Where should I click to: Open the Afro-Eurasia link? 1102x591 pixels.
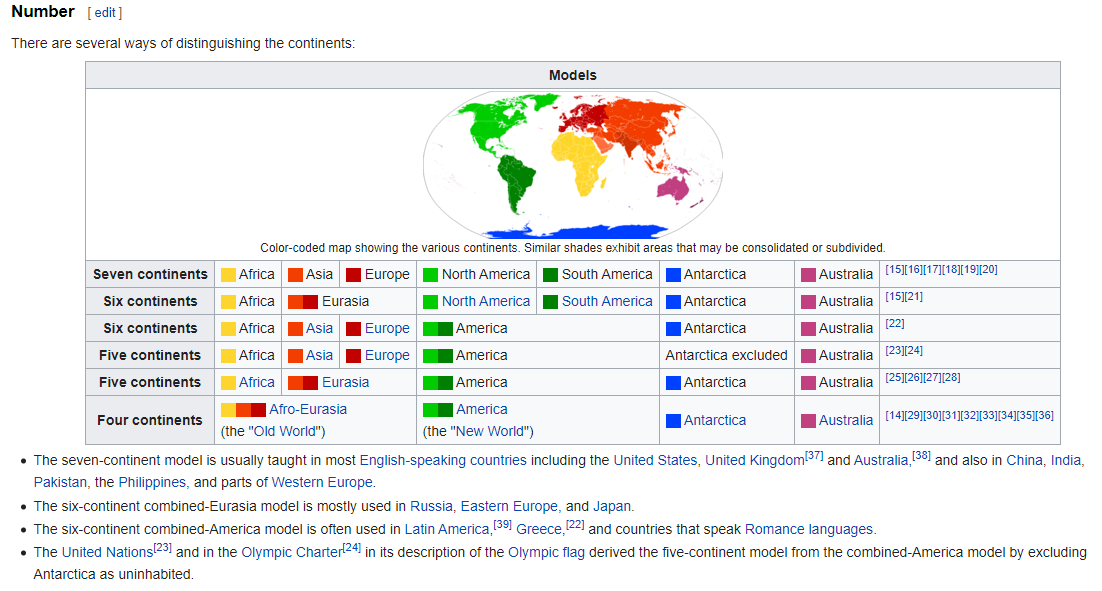tap(308, 409)
